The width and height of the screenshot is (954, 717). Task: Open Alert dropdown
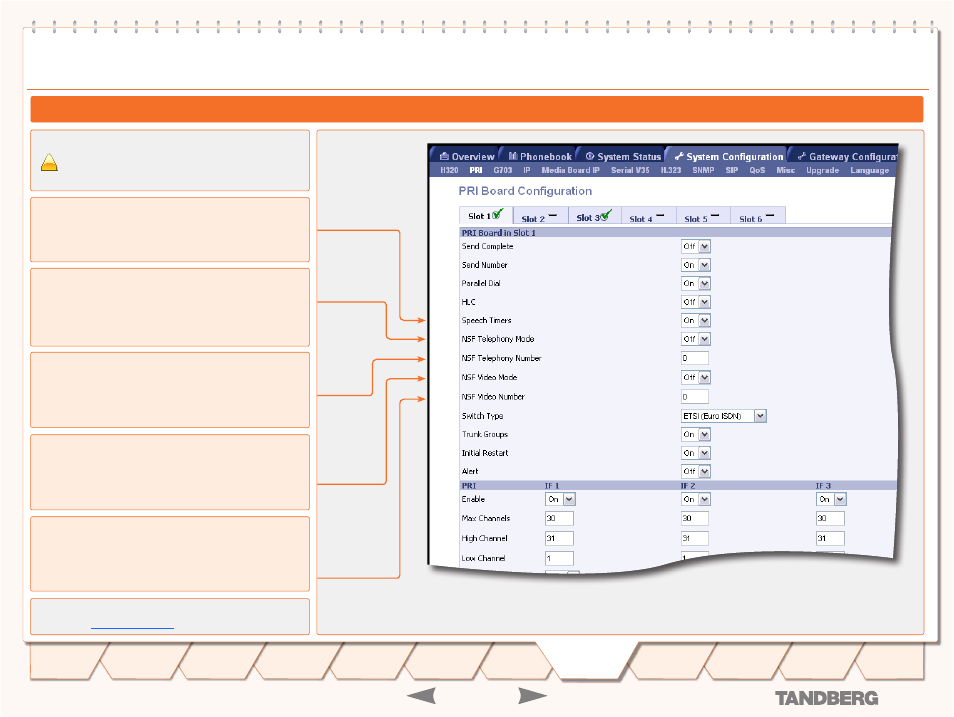tap(695, 471)
